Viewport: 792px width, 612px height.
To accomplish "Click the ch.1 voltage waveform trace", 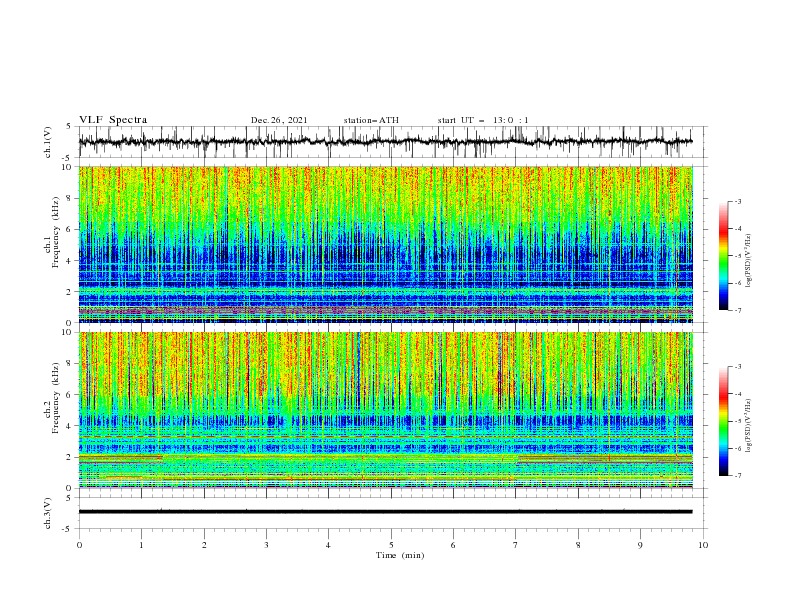I will [x=385, y=142].
